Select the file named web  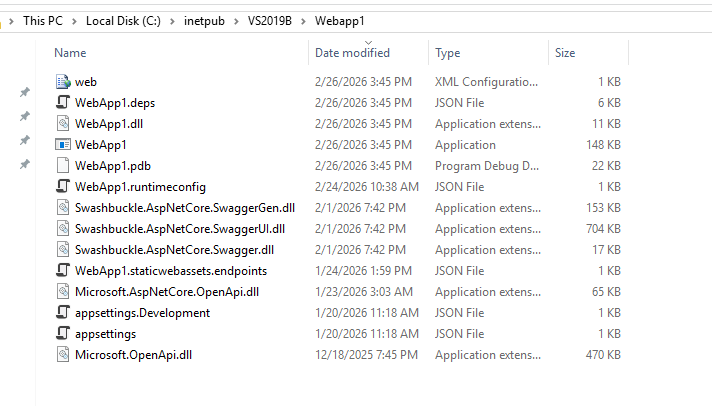pyautogui.click(x=86, y=82)
